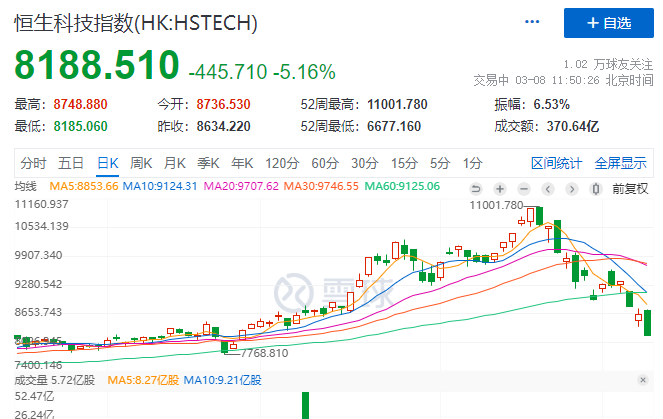
Task: Switch to 五日 five-day chart tab
Action: tap(70, 163)
